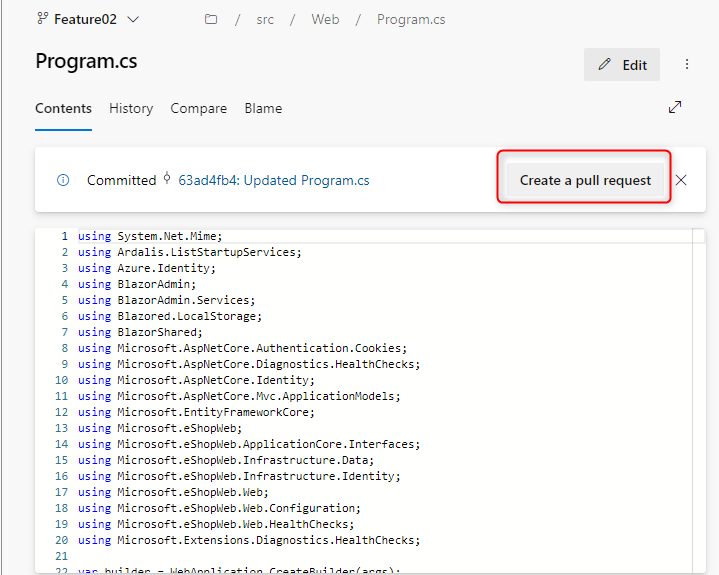Switch to the History tab
The image size is (719, 575).
point(131,108)
